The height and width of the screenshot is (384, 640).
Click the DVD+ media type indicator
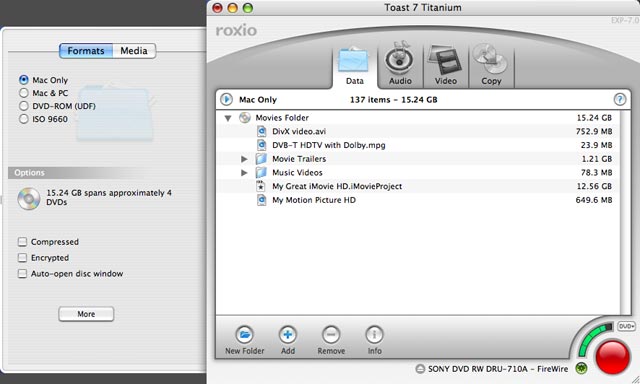pos(626,326)
